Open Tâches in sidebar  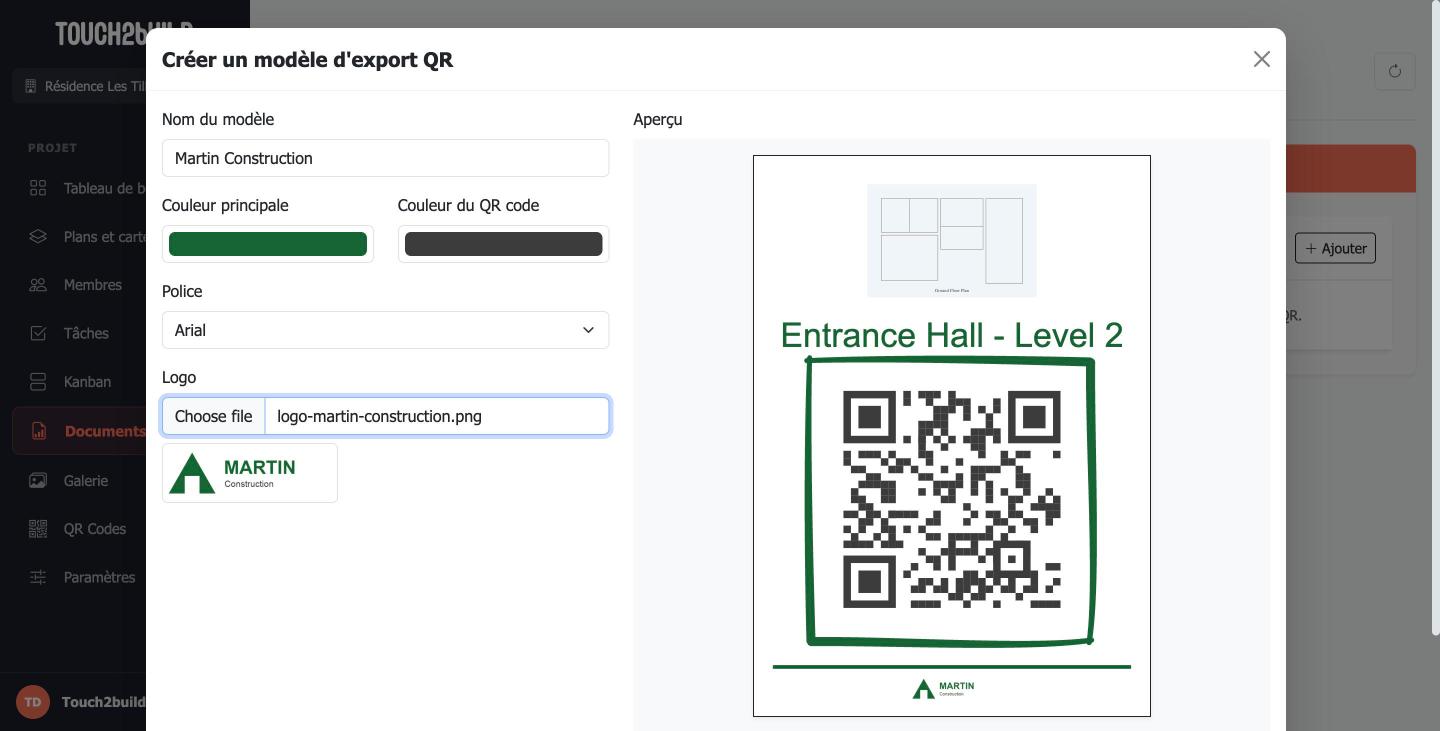86,333
